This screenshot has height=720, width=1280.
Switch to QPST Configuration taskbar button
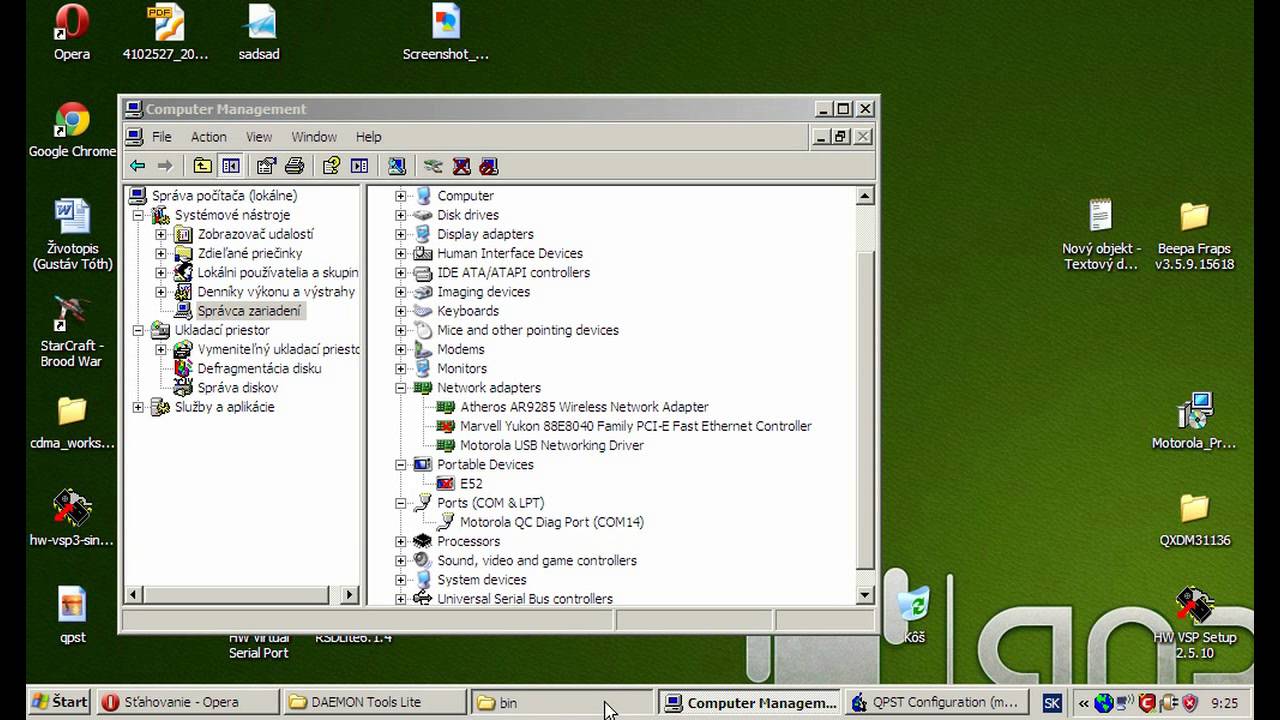[x=936, y=702]
